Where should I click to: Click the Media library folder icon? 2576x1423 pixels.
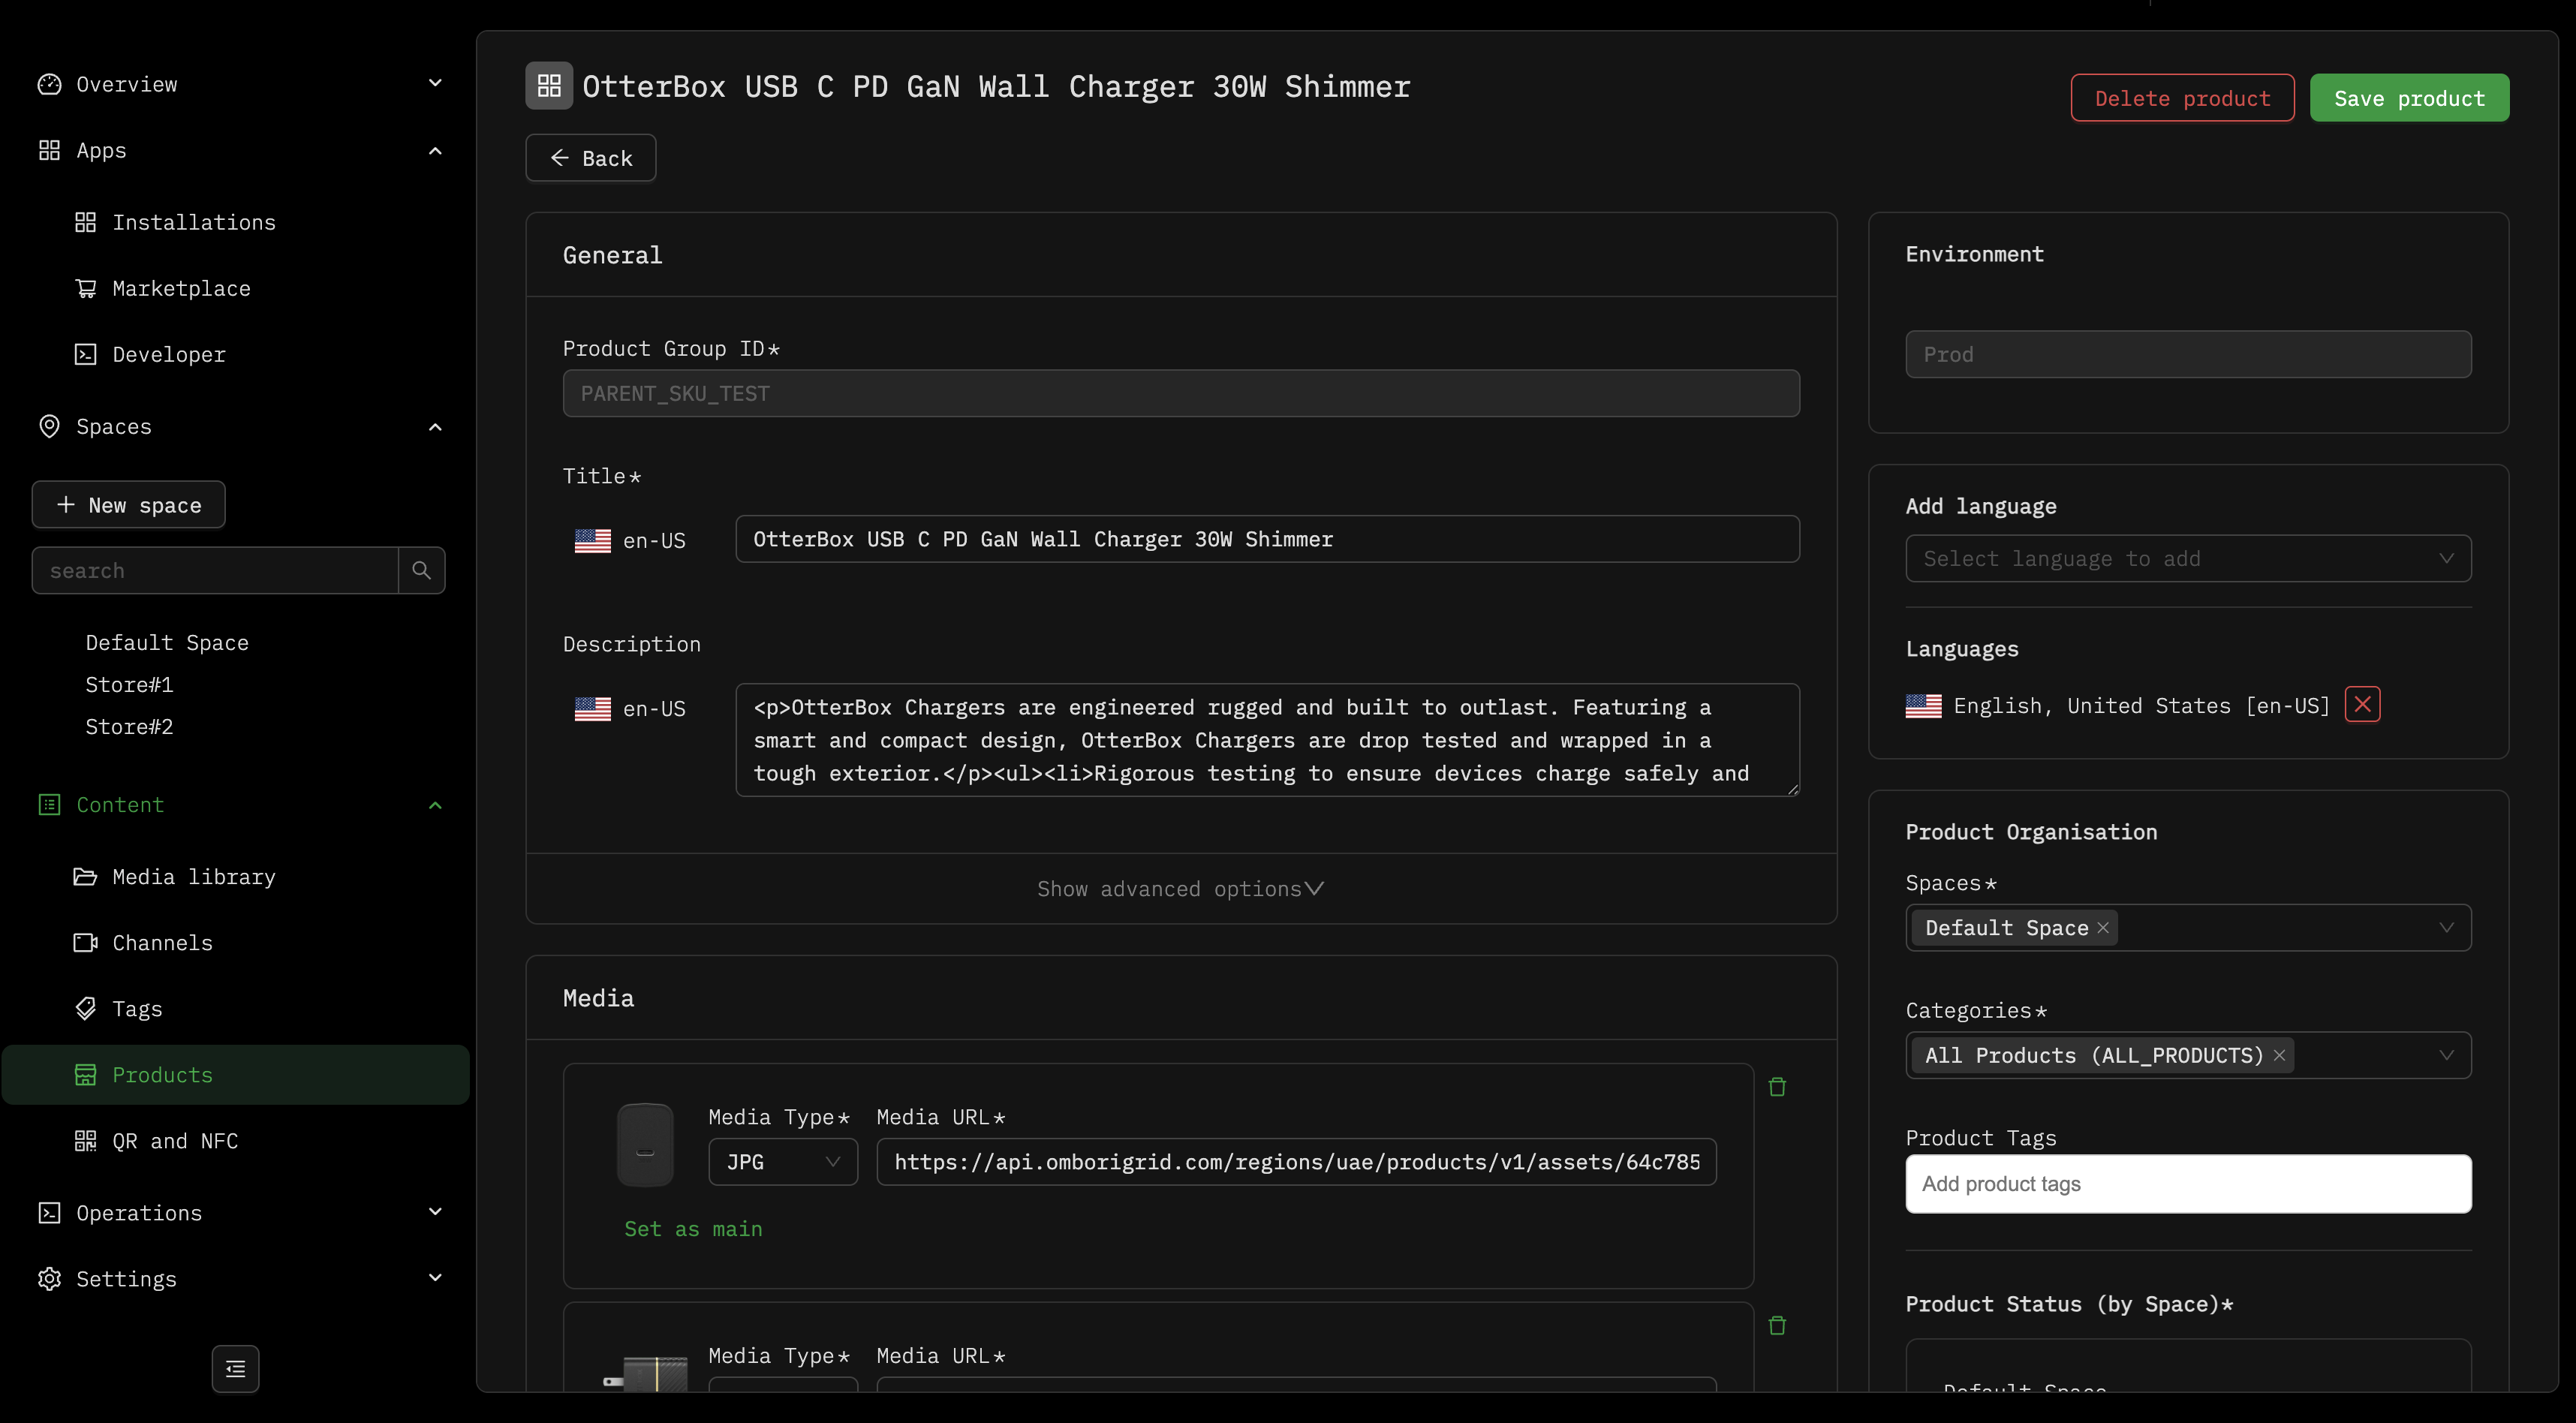coord(85,876)
